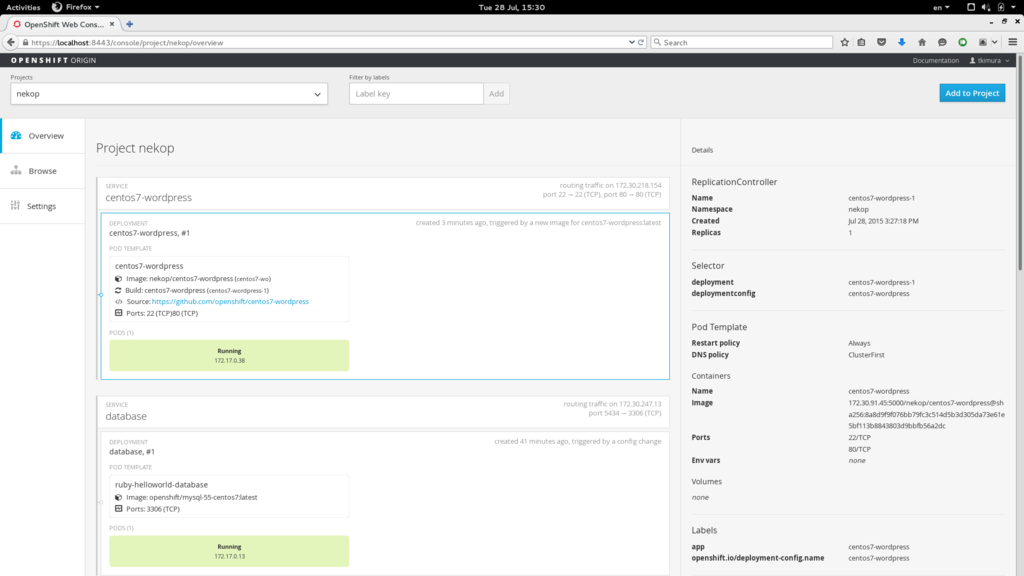Open the Browse sitemap icon
The width and height of the screenshot is (1024, 576).
(x=16, y=170)
